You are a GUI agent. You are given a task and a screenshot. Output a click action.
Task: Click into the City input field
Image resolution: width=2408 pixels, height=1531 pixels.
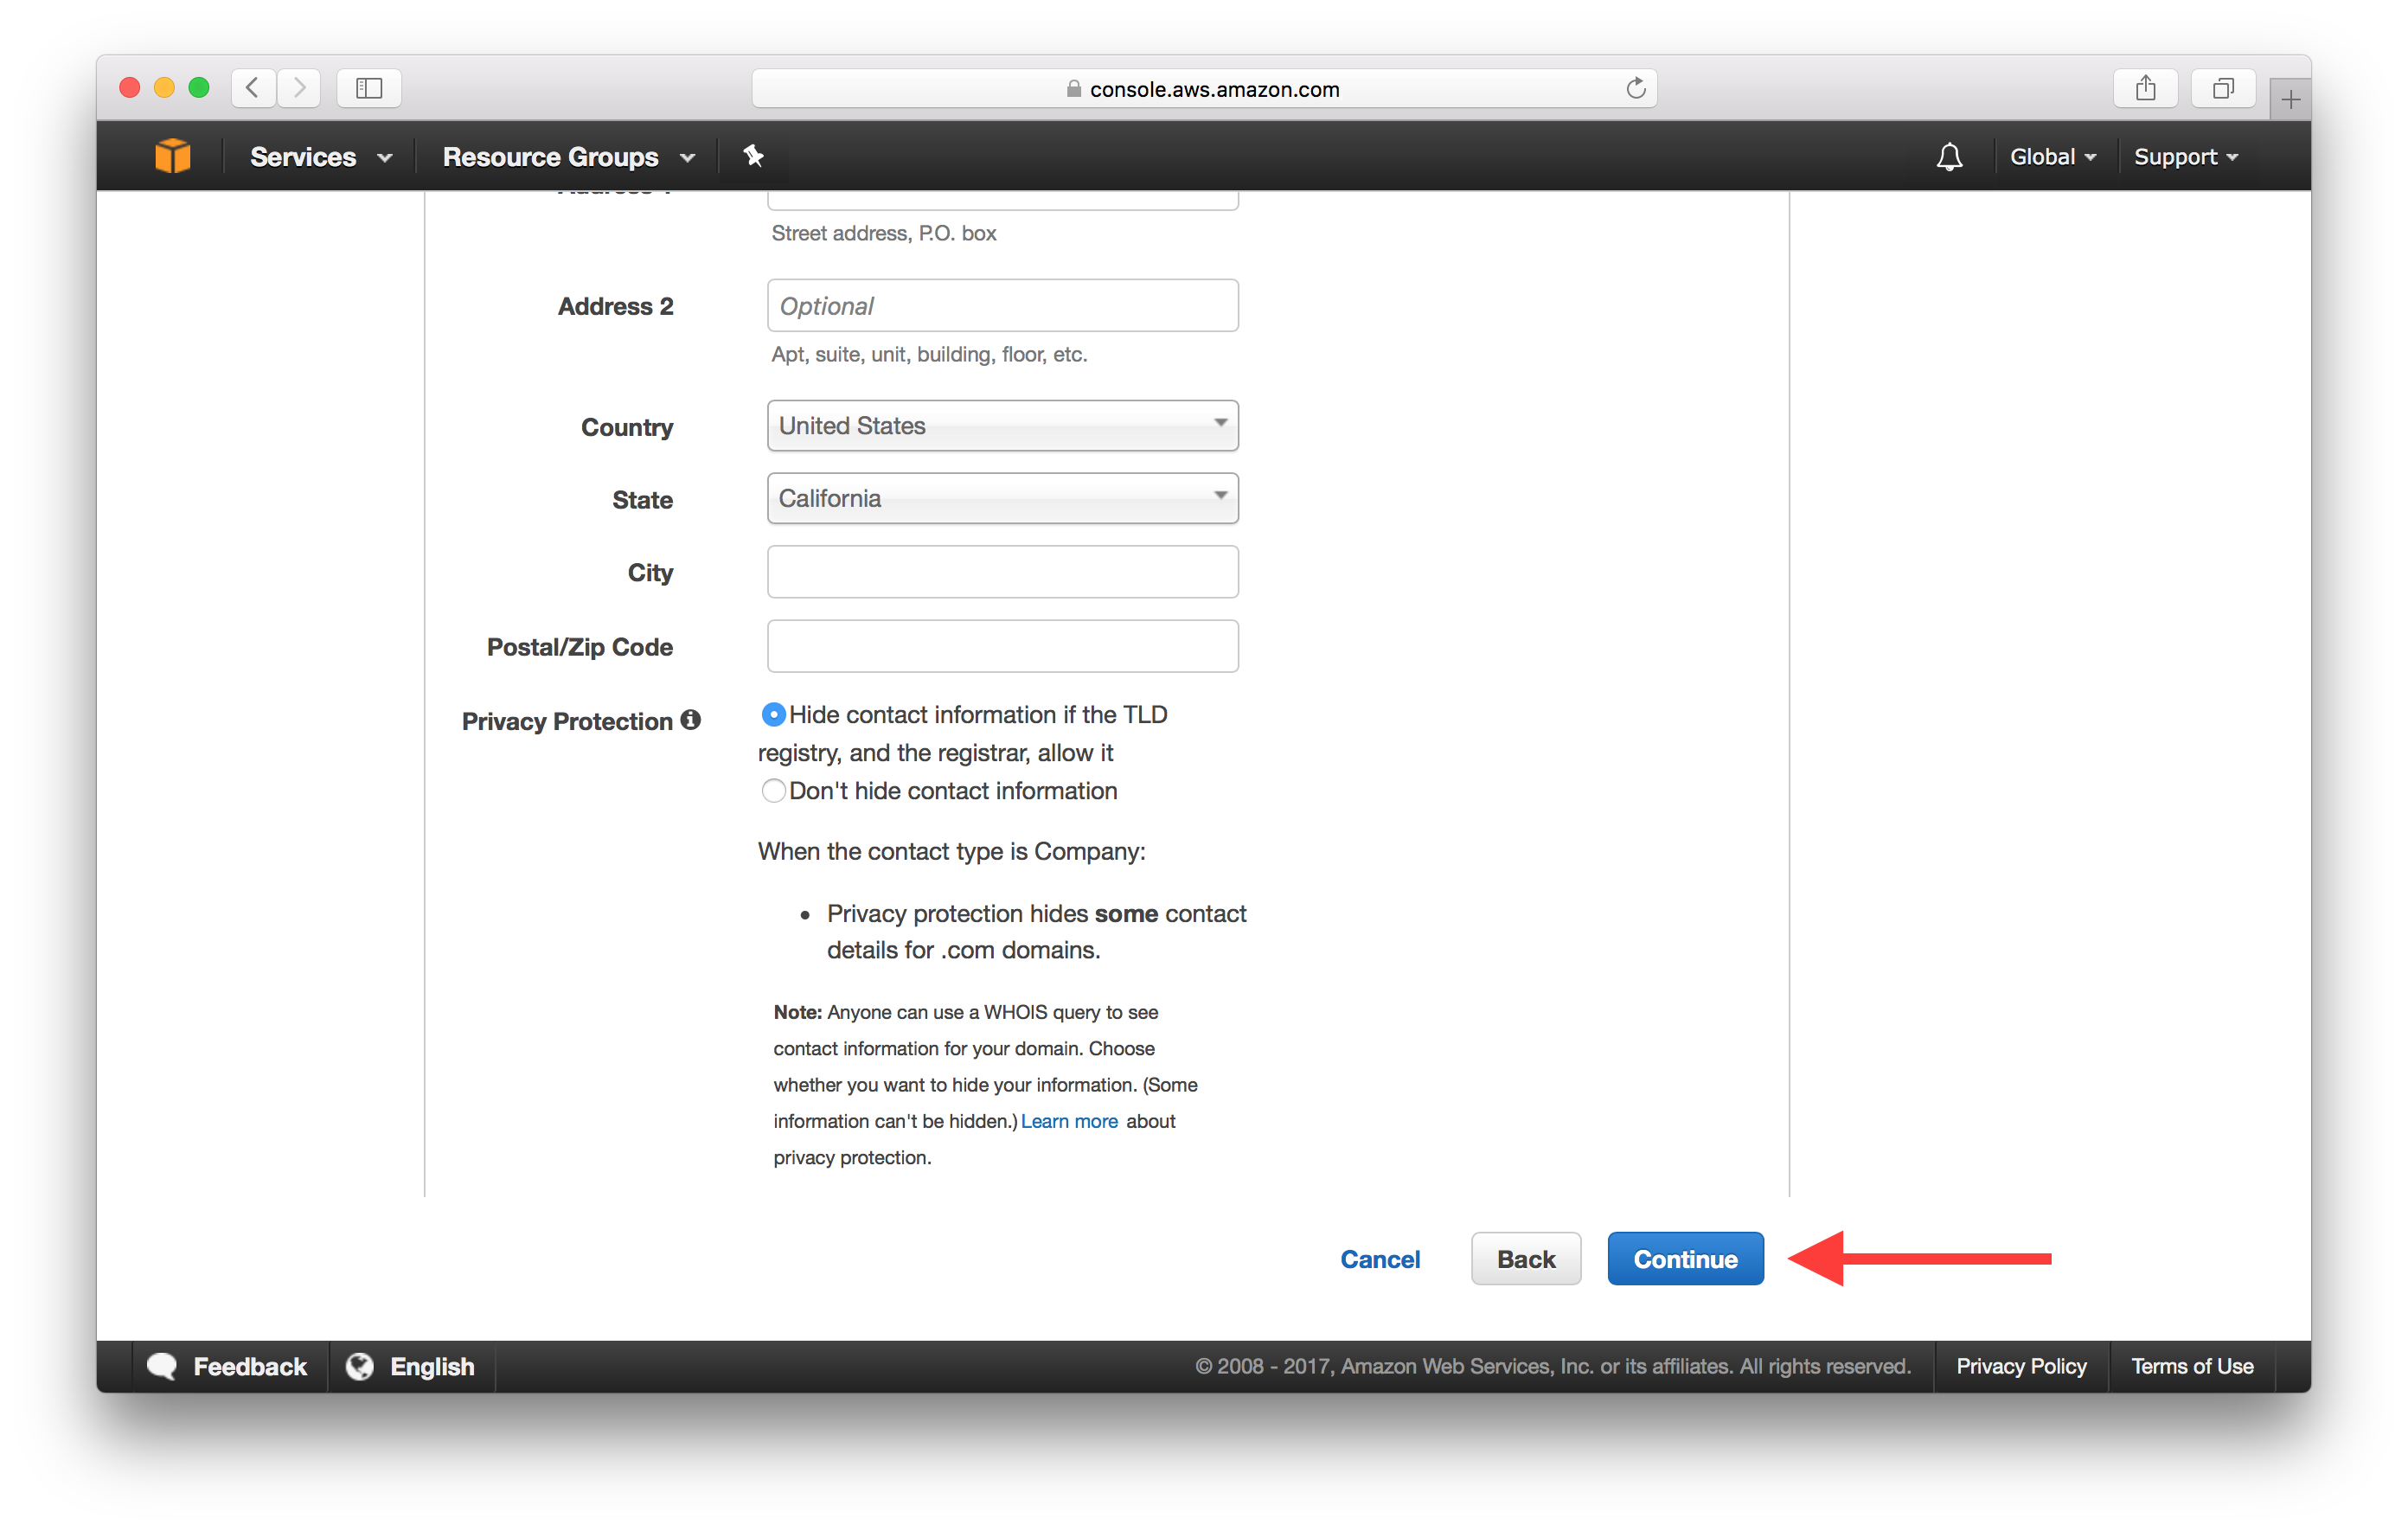click(1002, 572)
